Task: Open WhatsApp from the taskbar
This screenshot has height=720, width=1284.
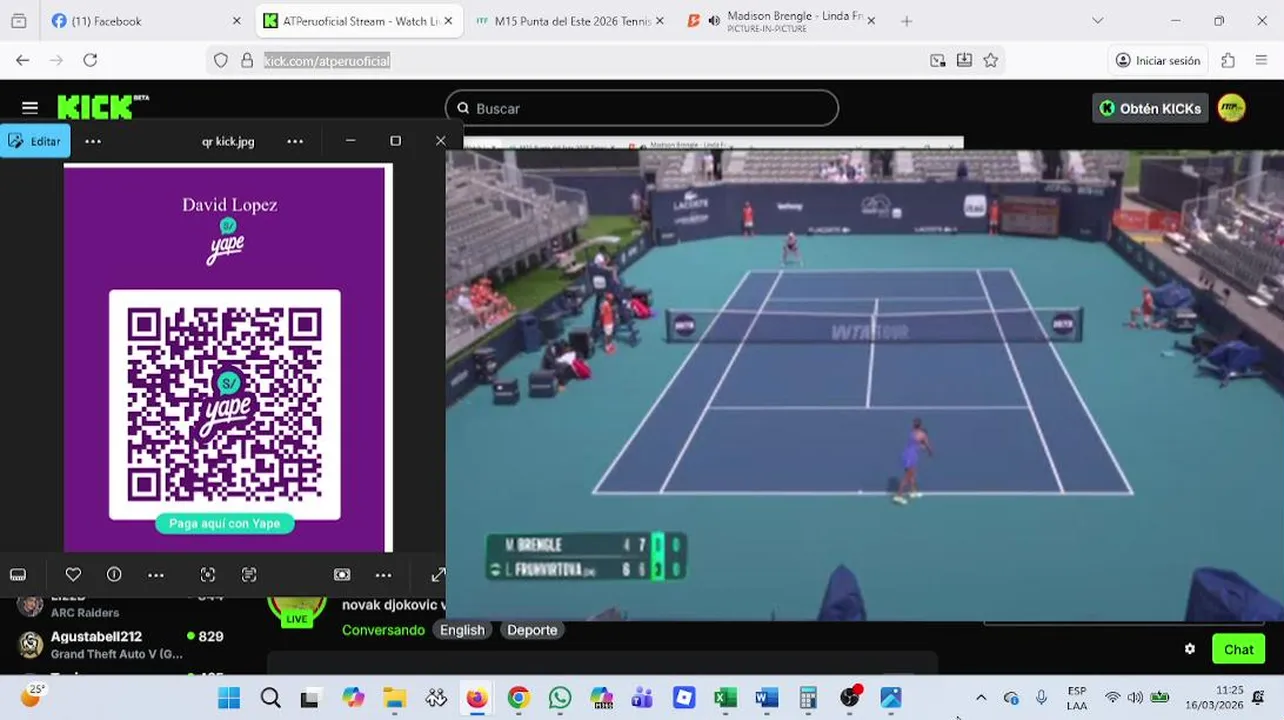Action: (x=560, y=698)
